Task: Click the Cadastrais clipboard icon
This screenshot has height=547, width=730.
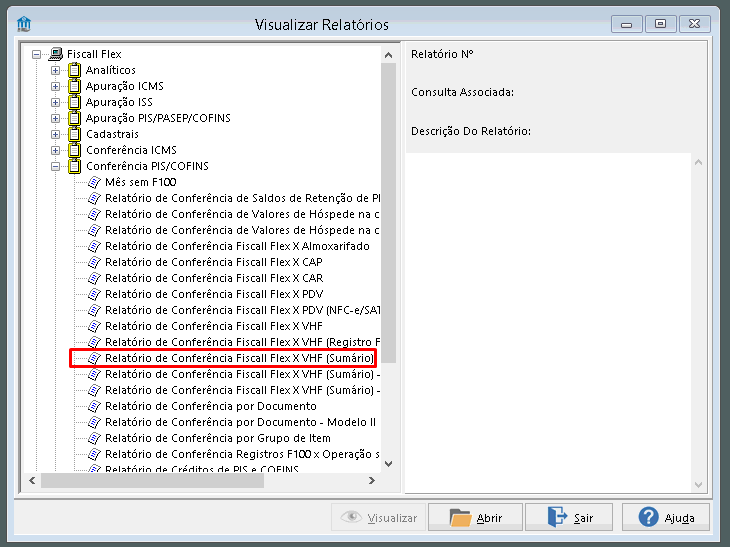Action: click(x=74, y=134)
